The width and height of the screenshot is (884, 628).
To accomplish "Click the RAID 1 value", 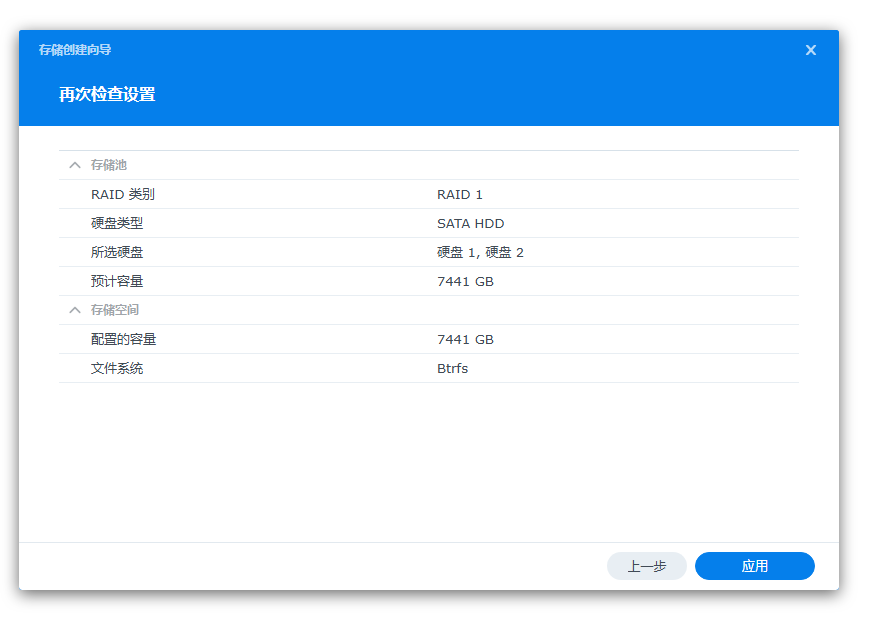I will pos(459,195).
